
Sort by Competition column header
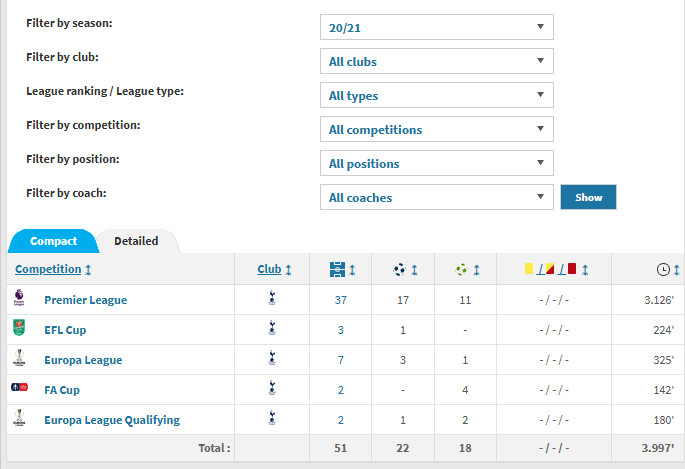coord(48,269)
